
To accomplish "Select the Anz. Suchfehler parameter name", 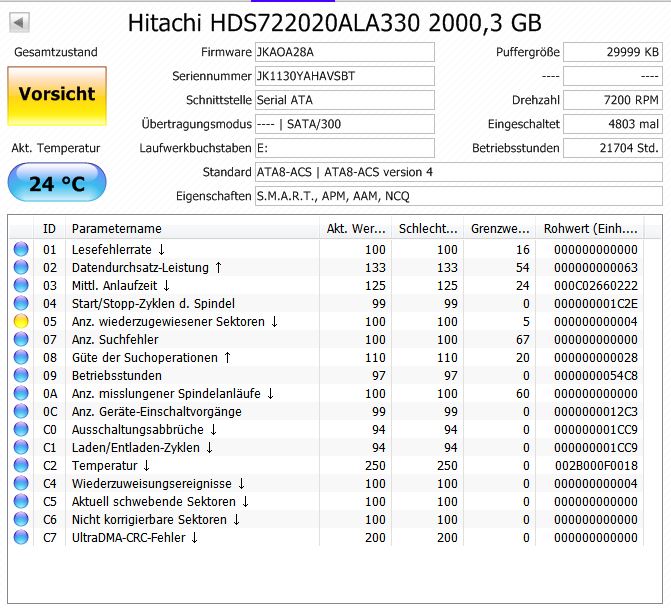I will pyautogui.click(x=115, y=339).
